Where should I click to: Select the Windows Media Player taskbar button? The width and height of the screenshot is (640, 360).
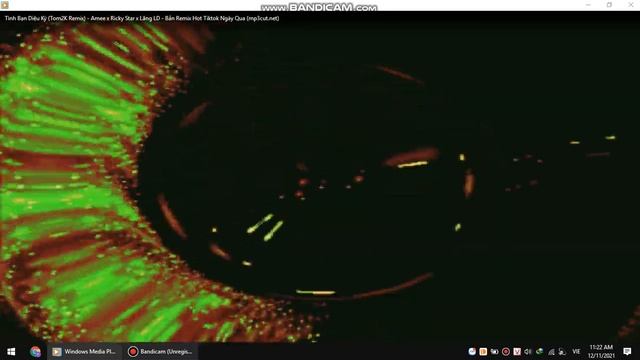tap(84, 351)
